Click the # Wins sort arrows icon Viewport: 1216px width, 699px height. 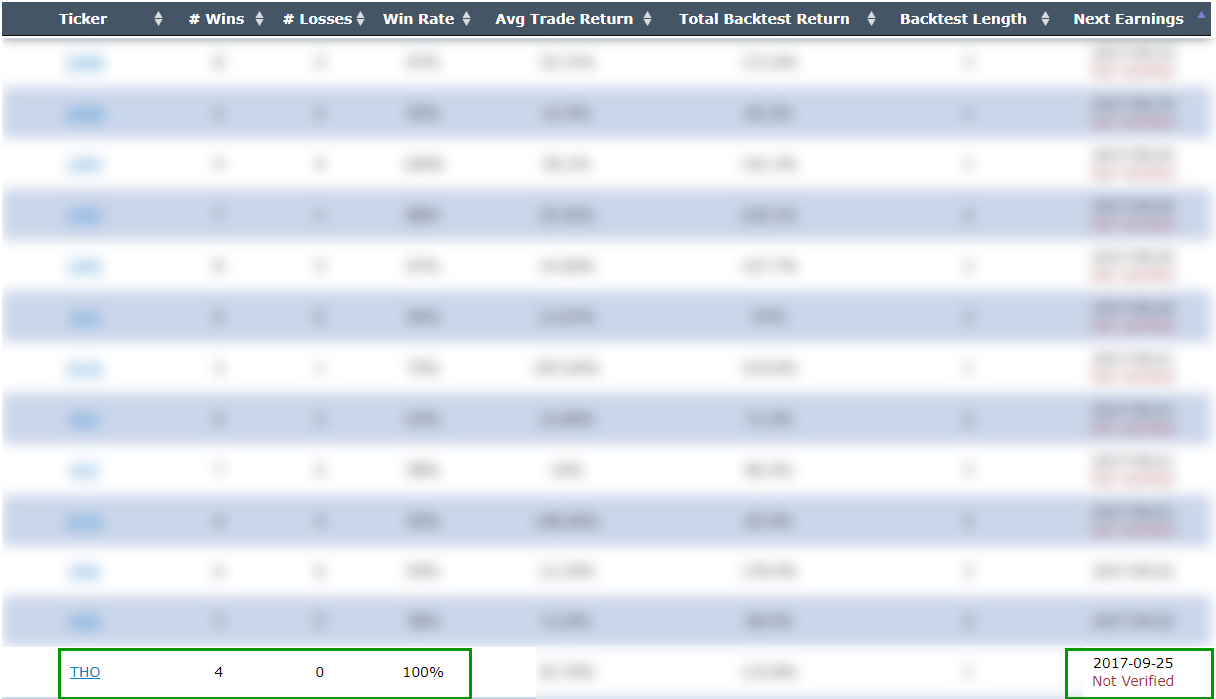[260, 19]
